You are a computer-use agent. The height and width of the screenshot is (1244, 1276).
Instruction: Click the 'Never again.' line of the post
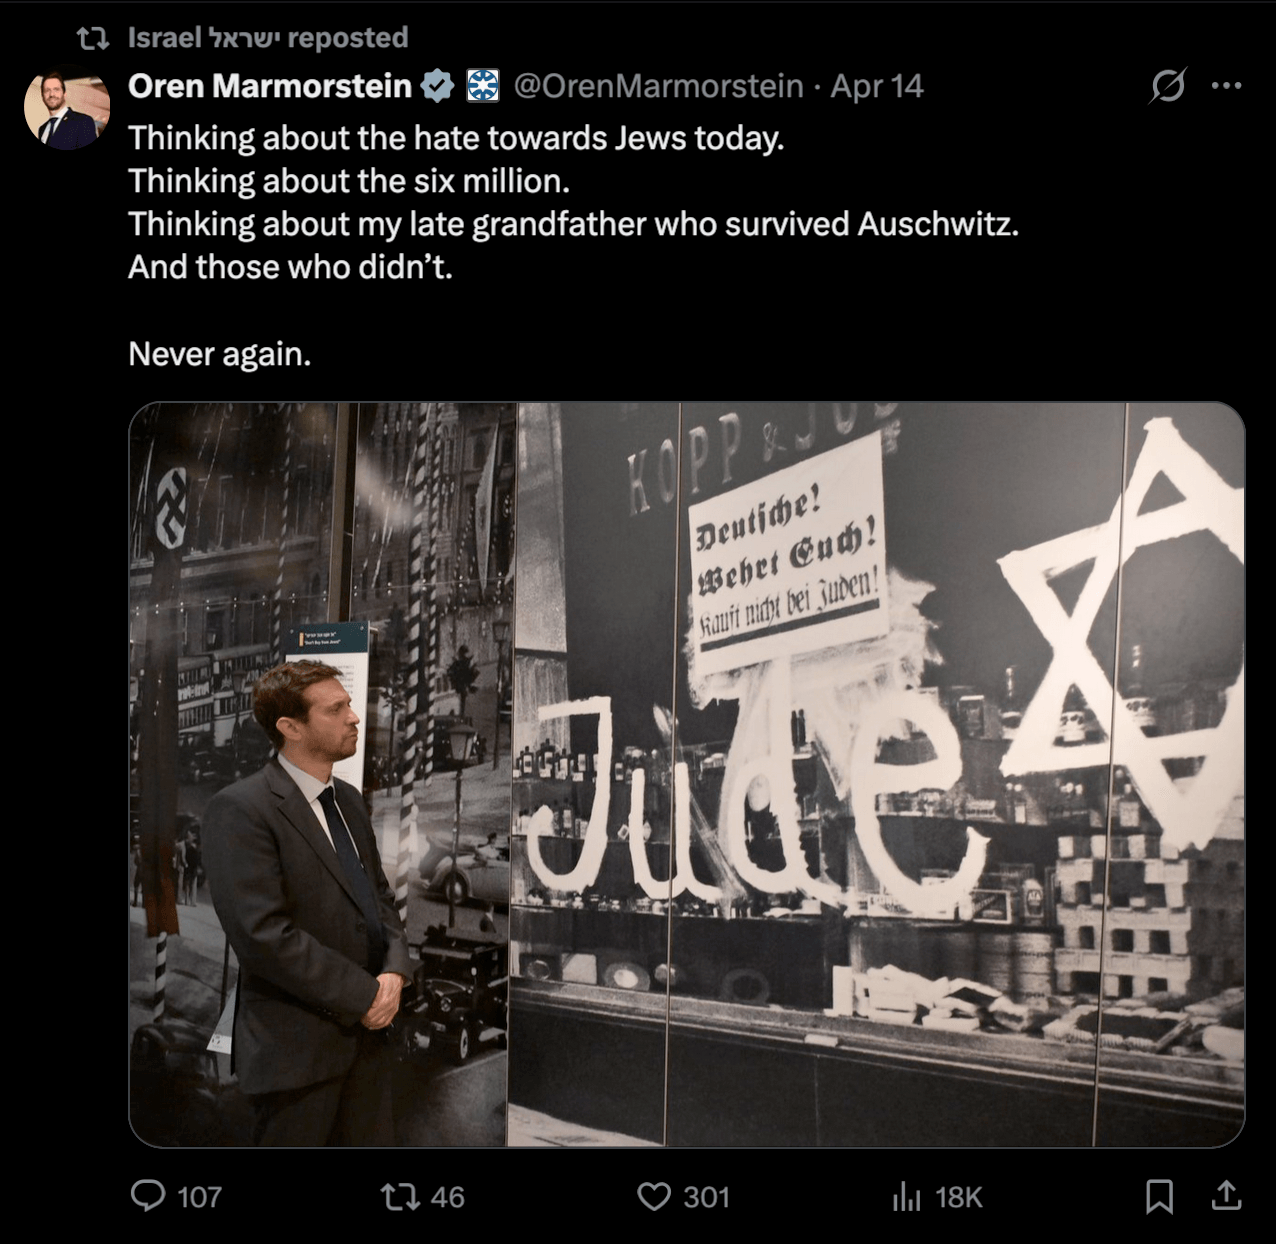pyautogui.click(x=219, y=354)
